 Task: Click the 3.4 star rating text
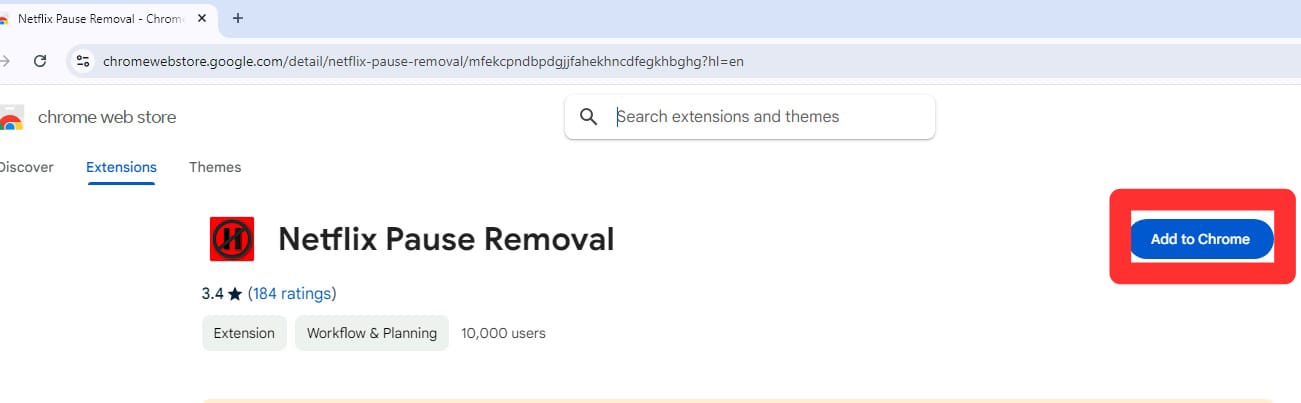coord(222,293)
